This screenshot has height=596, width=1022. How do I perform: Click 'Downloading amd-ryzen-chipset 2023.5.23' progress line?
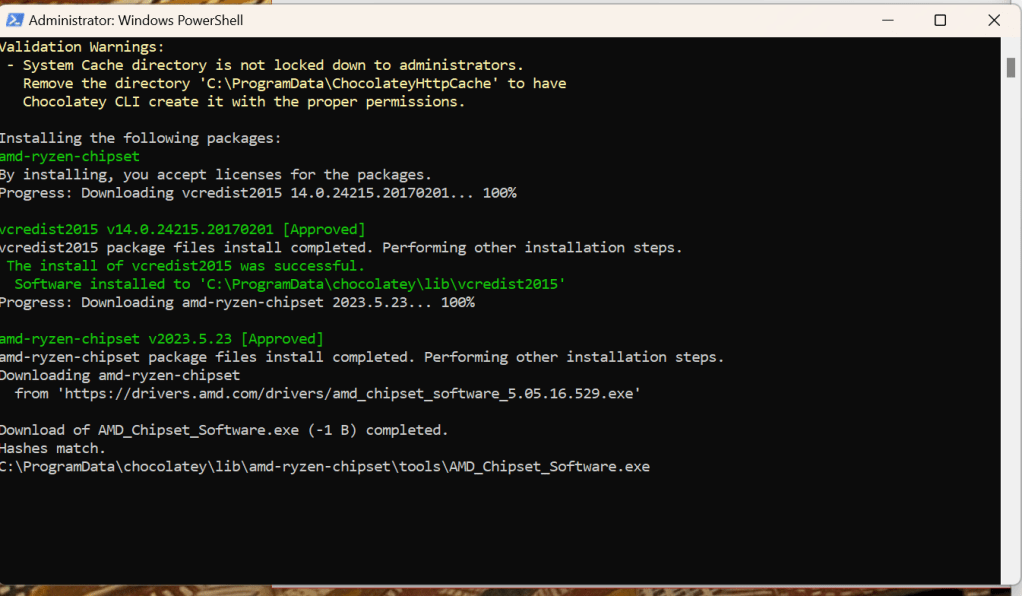pyautogui.click(x=237, y=303)
